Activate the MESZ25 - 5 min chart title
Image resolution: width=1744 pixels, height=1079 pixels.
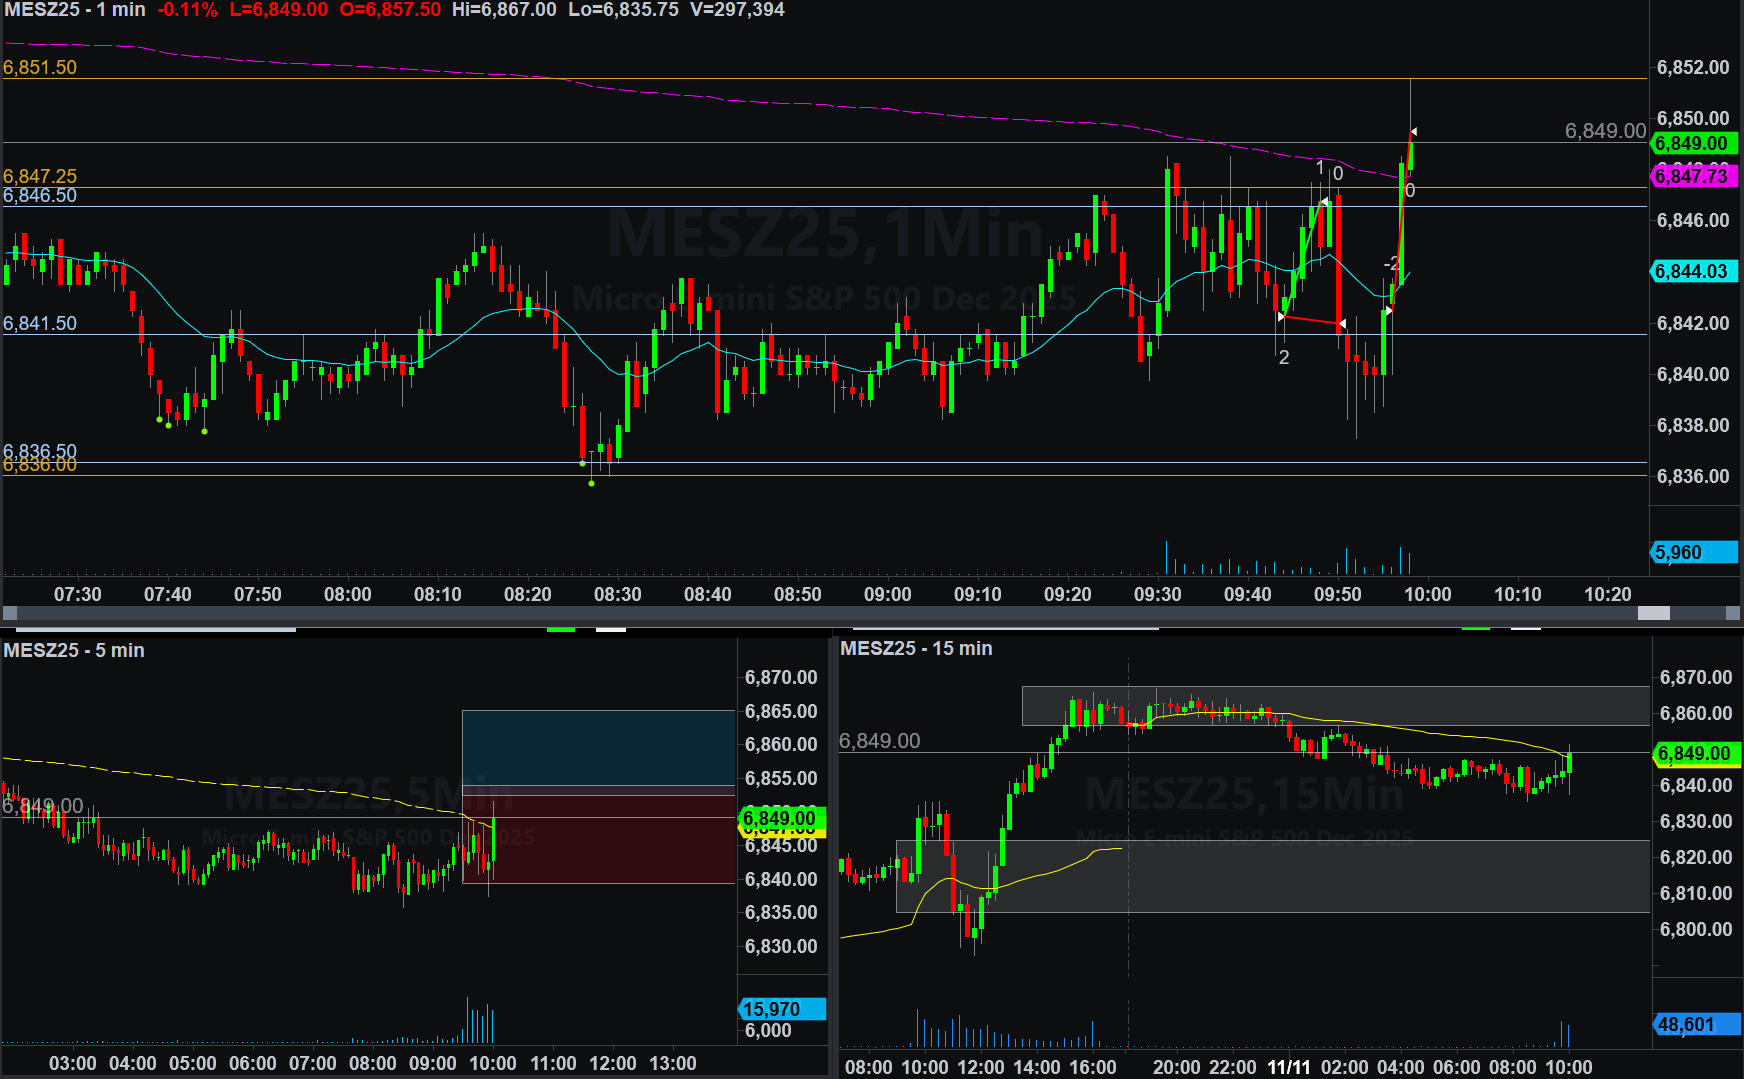click(74, 650)
